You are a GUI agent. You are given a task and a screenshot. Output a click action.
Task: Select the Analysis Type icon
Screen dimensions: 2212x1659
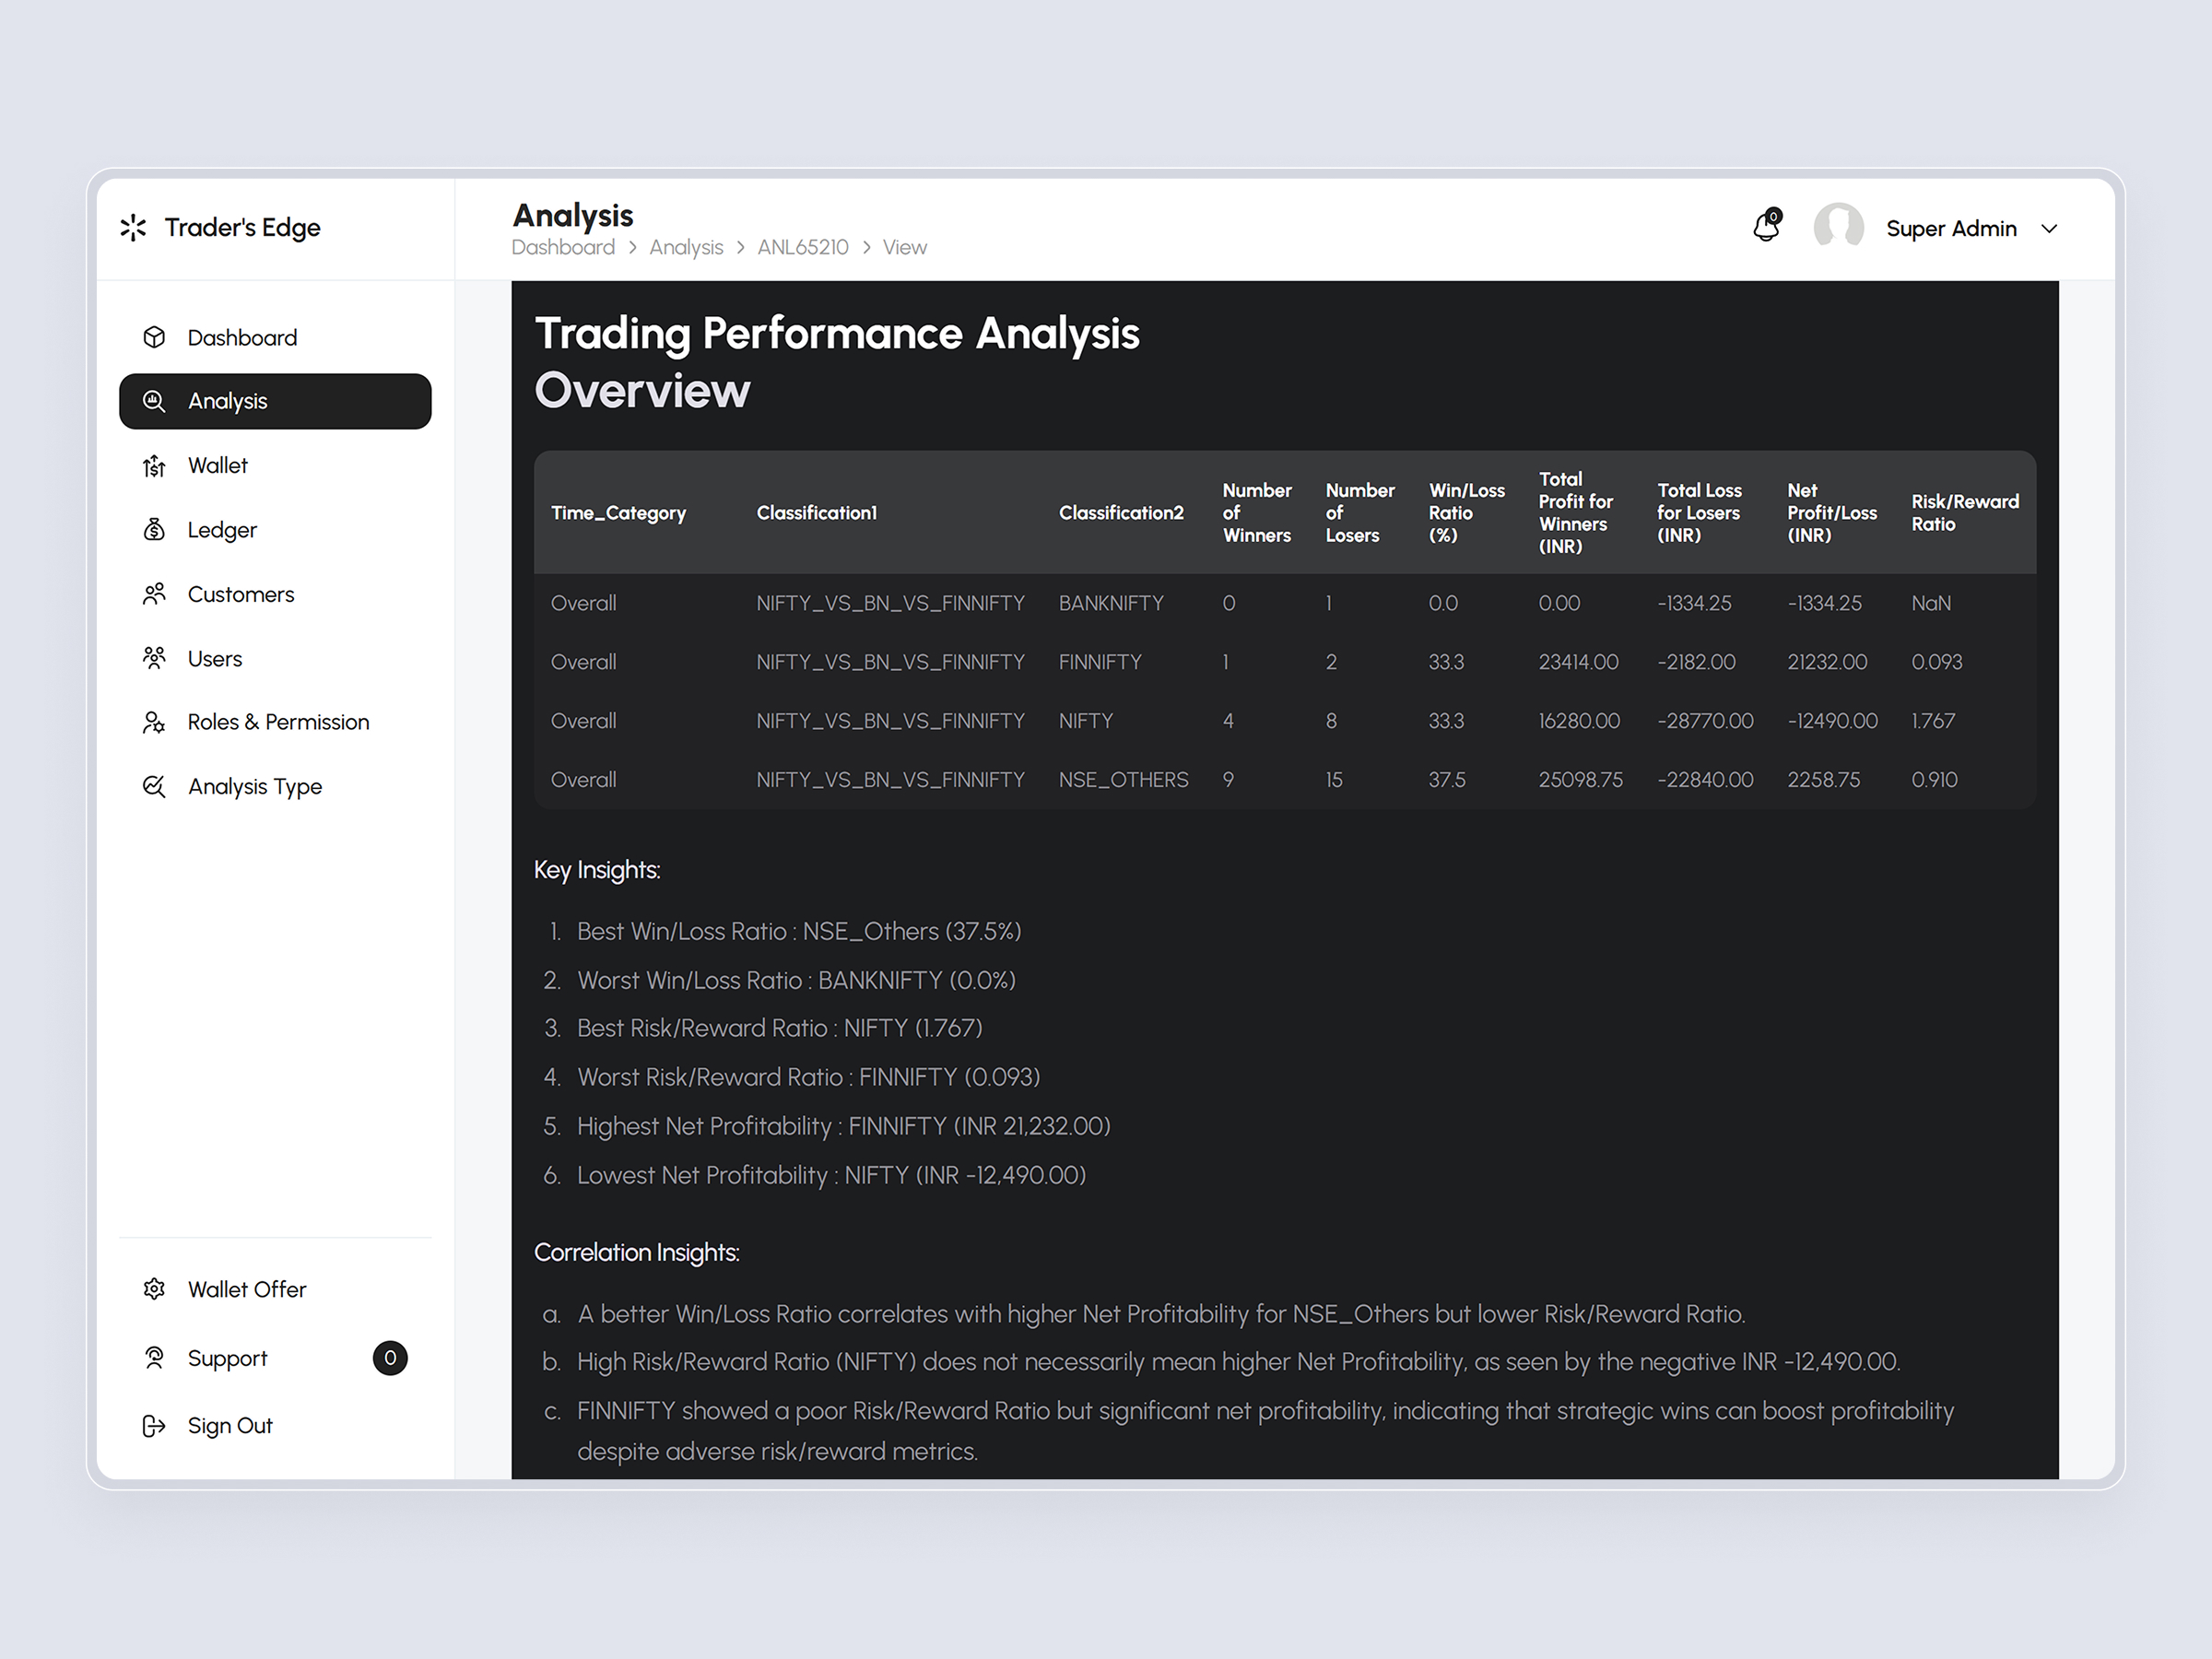[155, 786]
